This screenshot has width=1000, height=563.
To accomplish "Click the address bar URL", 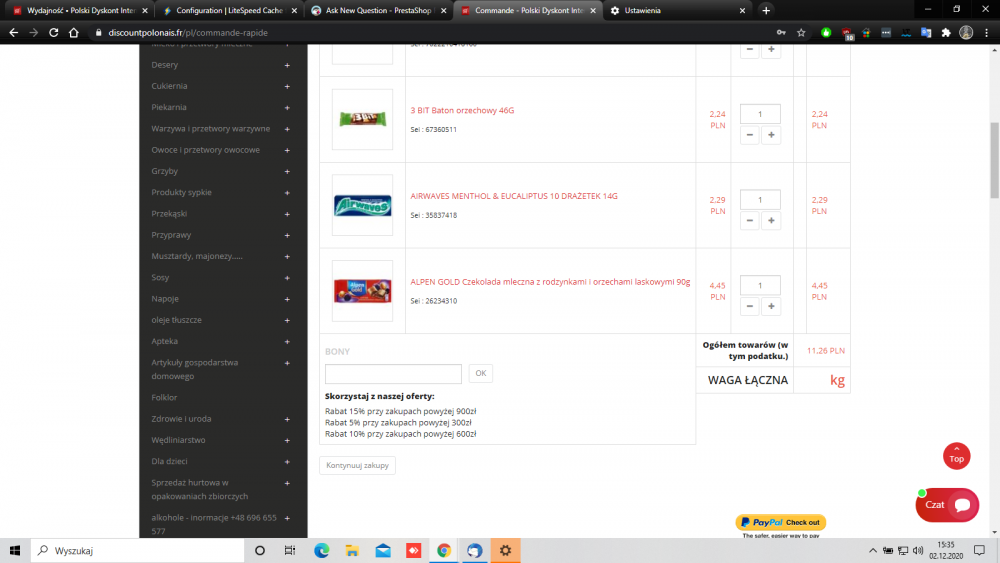I will point(188,33).
